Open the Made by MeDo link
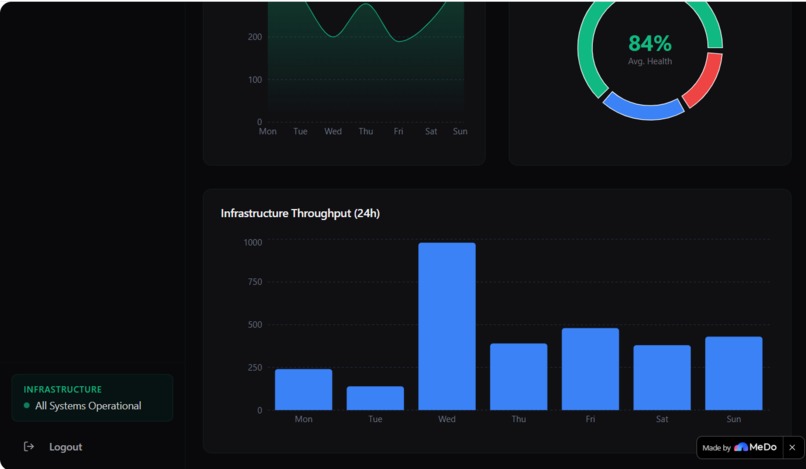Image resolution: width=806 pixels, height=469 pixels. point(739,447)
